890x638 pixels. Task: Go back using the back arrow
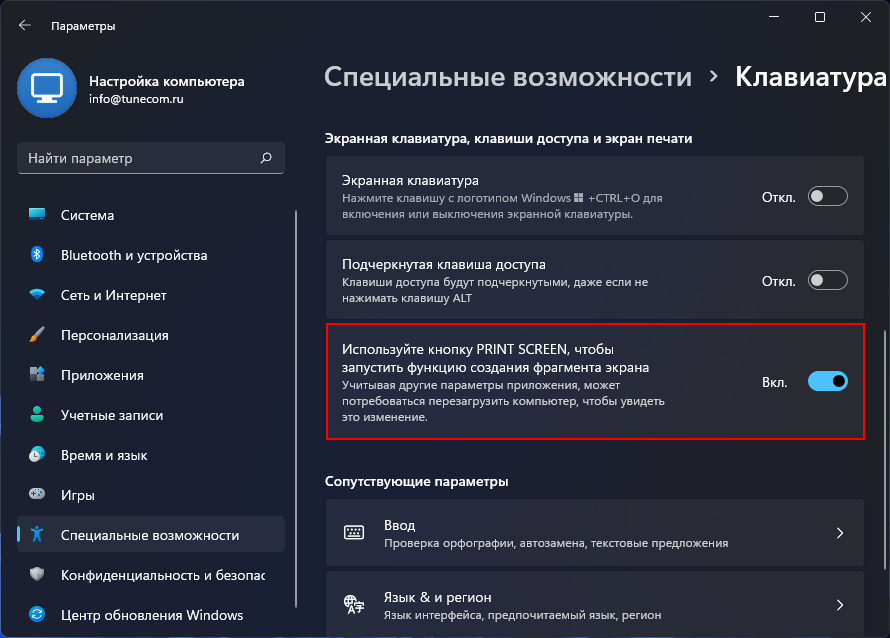point(24,25)
